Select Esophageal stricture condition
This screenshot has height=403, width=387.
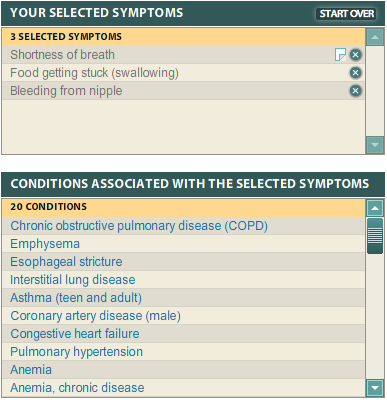tap(66, 262)
